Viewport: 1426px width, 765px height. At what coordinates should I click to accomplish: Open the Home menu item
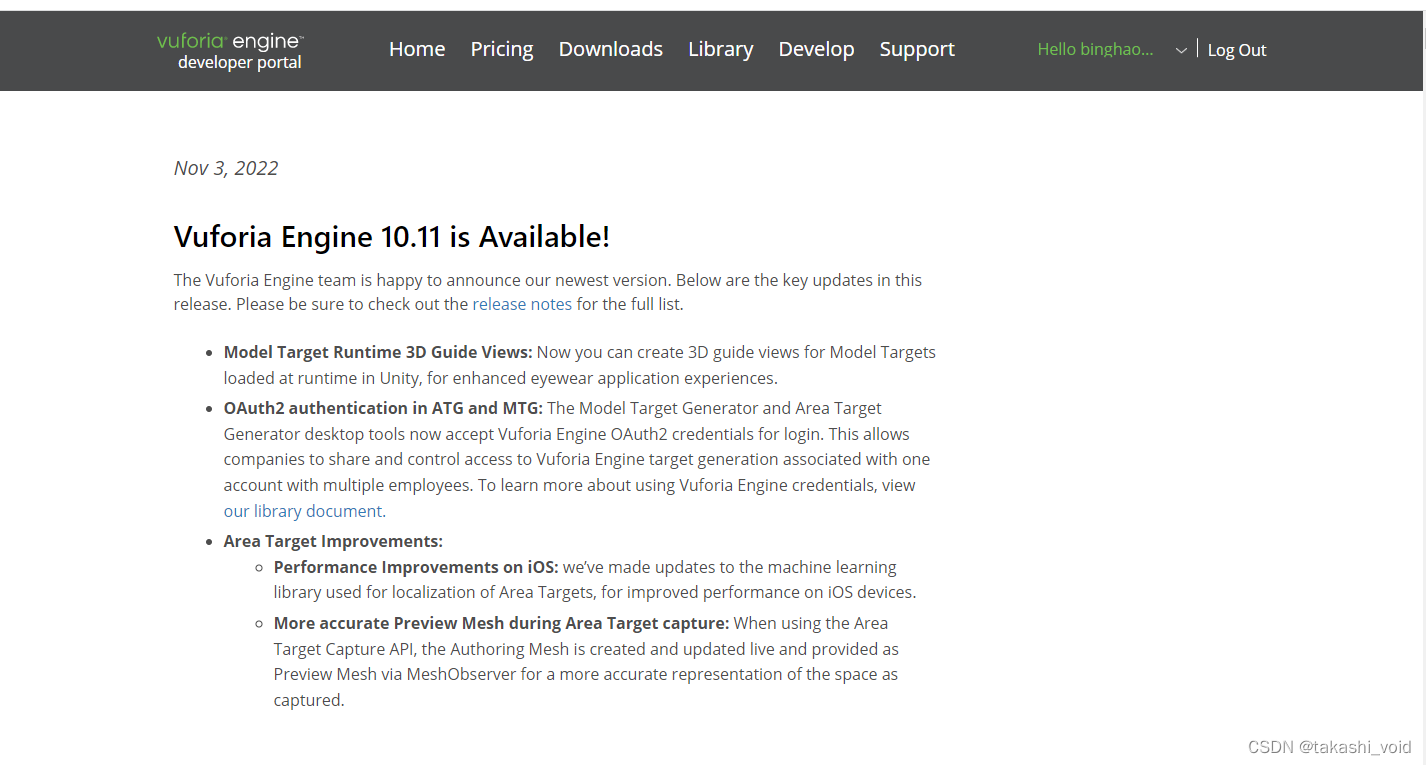click(x=417, y=49)
